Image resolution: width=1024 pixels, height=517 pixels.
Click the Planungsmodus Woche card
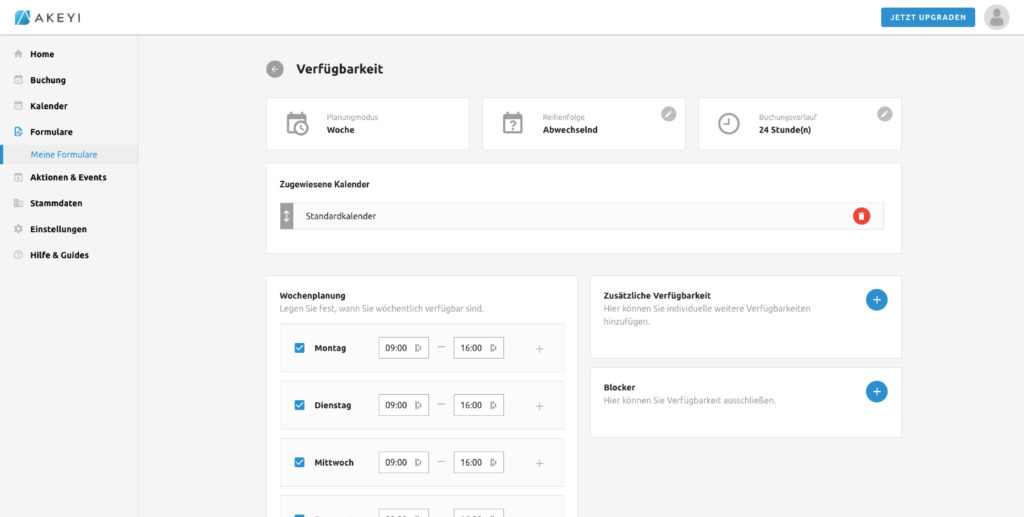367,124
